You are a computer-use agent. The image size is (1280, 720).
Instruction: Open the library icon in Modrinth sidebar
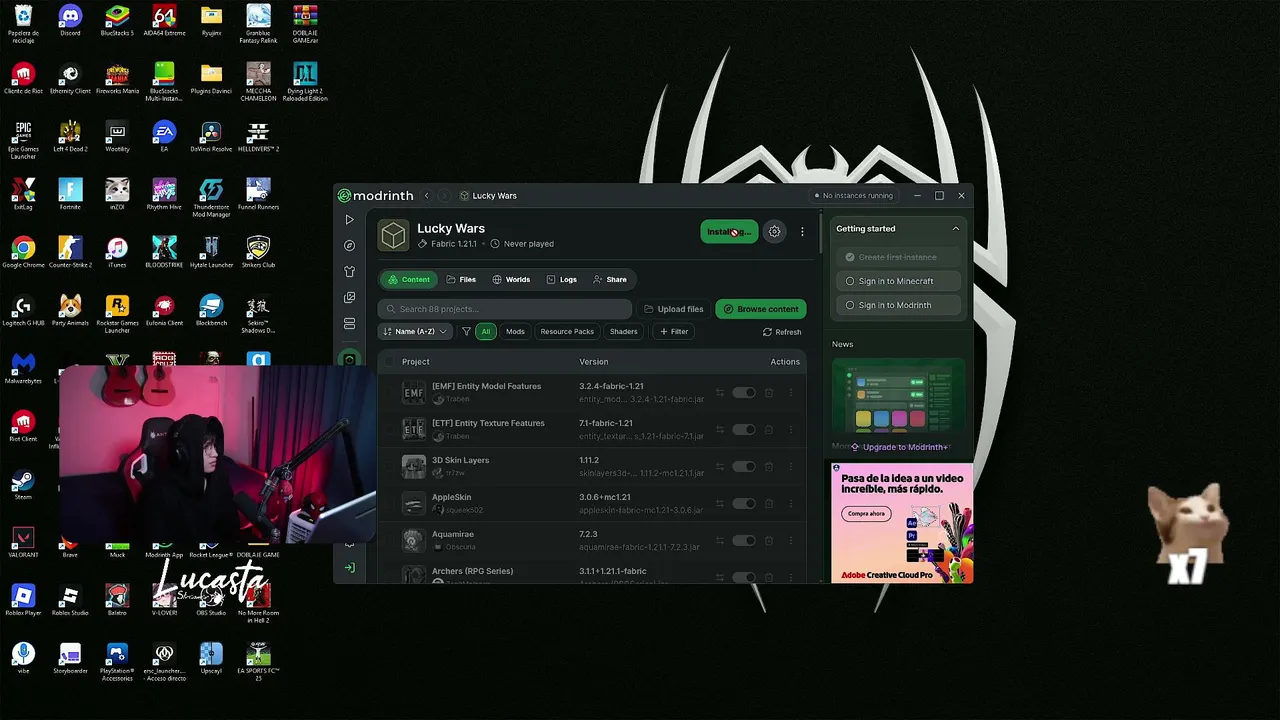point(349,297)
